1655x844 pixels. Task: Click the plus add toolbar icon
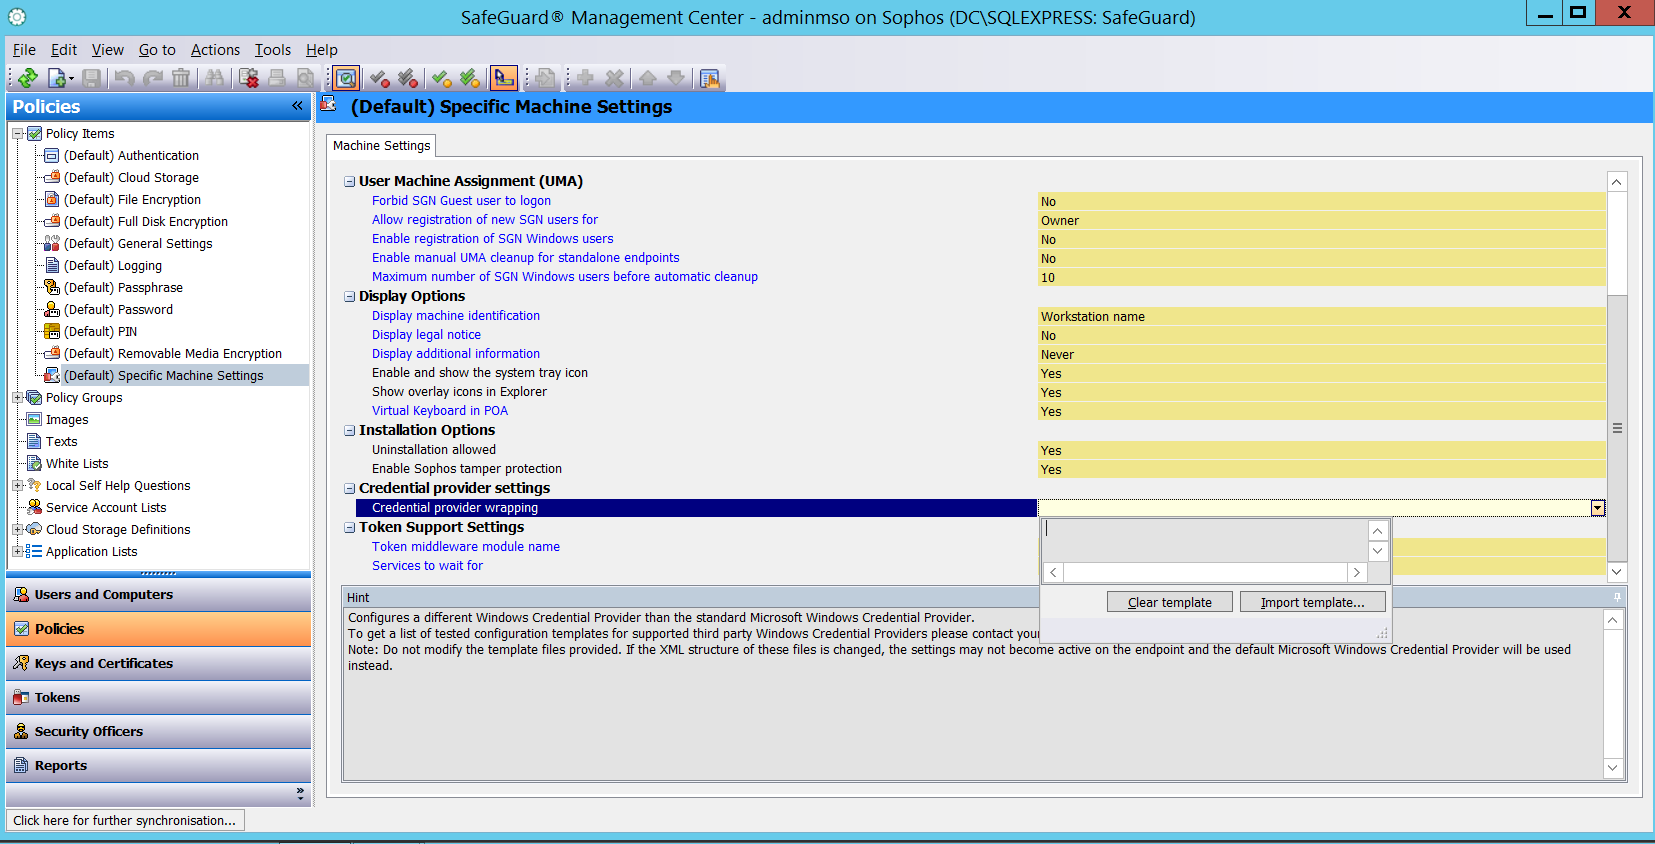point(585,78)
